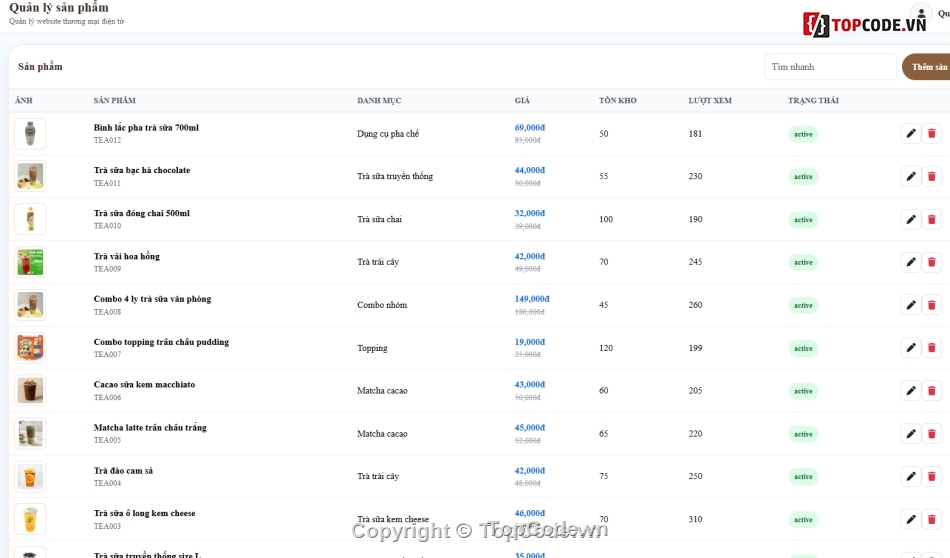Open the user account avatar icon
The image size is (950, 558).
click(921, 13)
